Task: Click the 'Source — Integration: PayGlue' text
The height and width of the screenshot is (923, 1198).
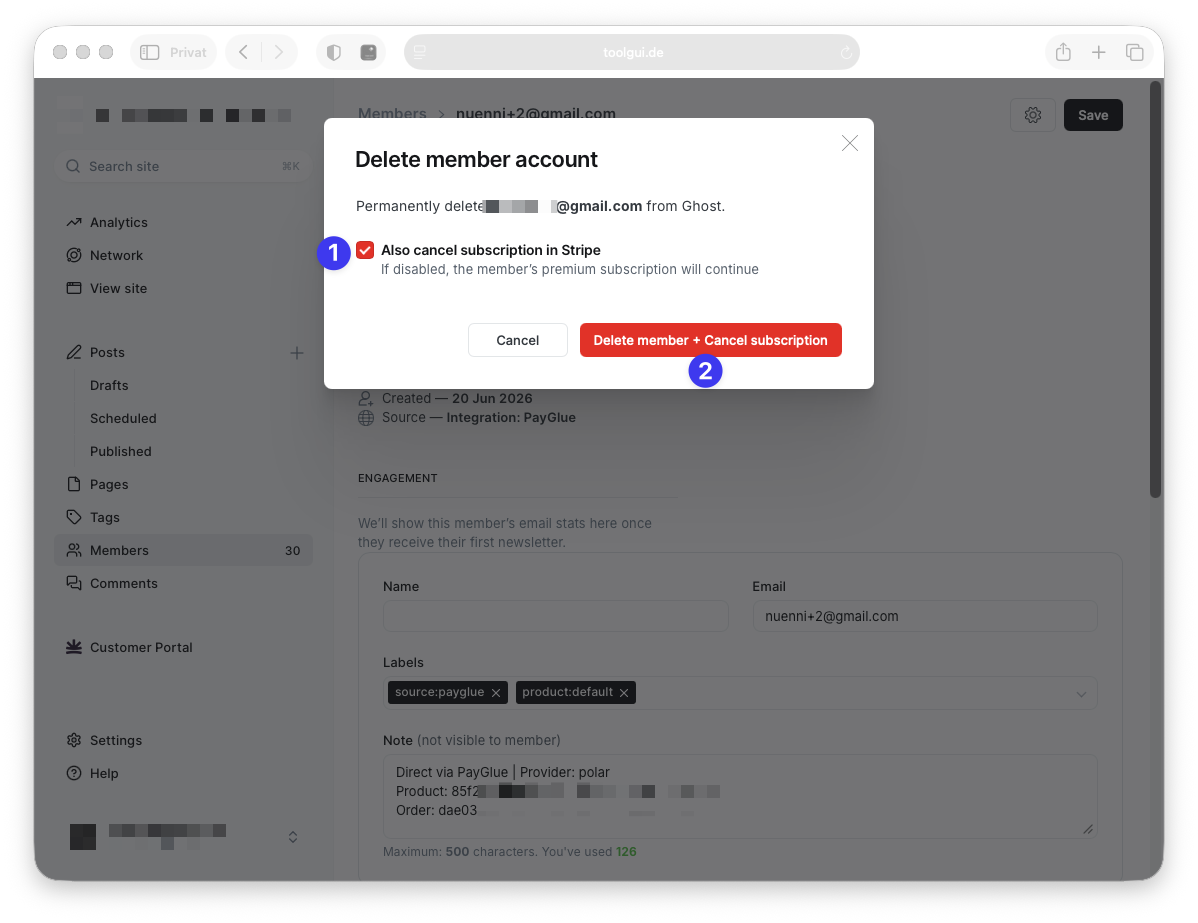Action: 479,417
